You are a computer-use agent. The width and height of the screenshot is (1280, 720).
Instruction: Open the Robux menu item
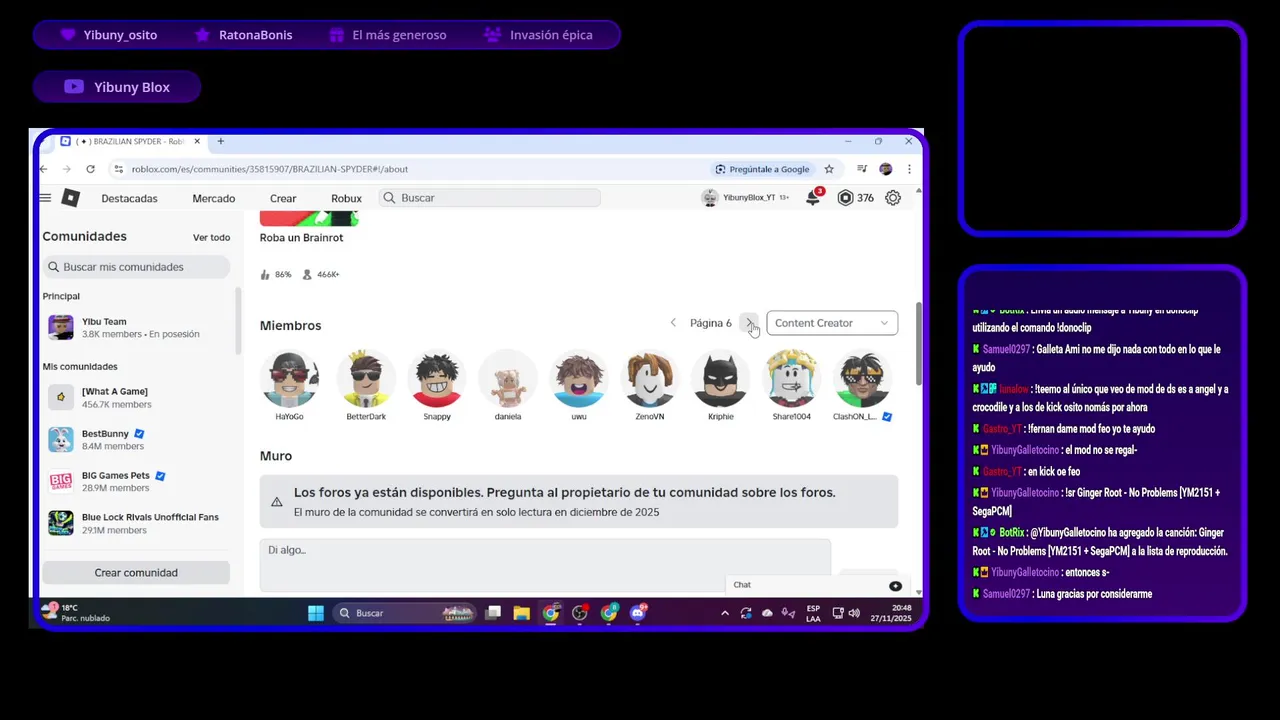(x=346, y=198)
